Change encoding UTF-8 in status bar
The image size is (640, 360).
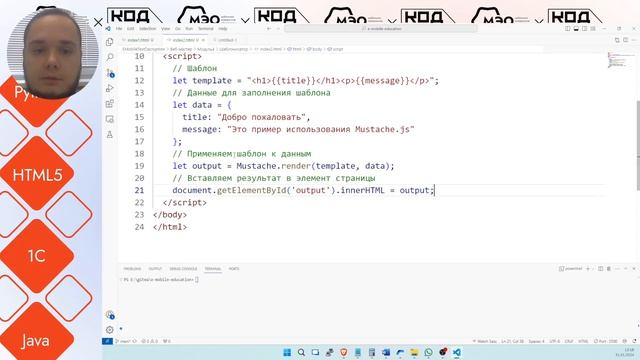pyautogui.click(x=554, y=341)
